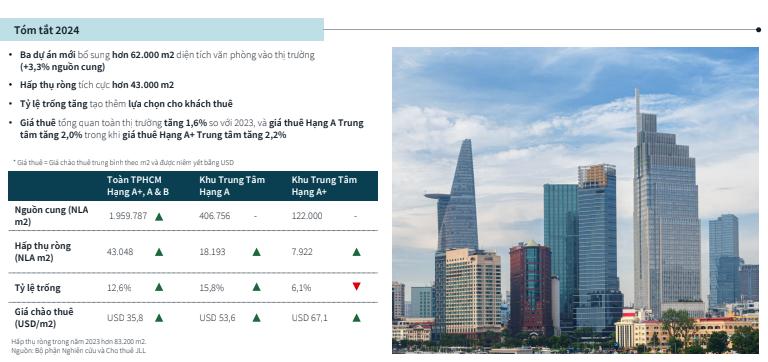The width and height of the screenshot is (768, 362).
Task: Click the green arrow beside USD 53,6
Action: tap(256, 318)
